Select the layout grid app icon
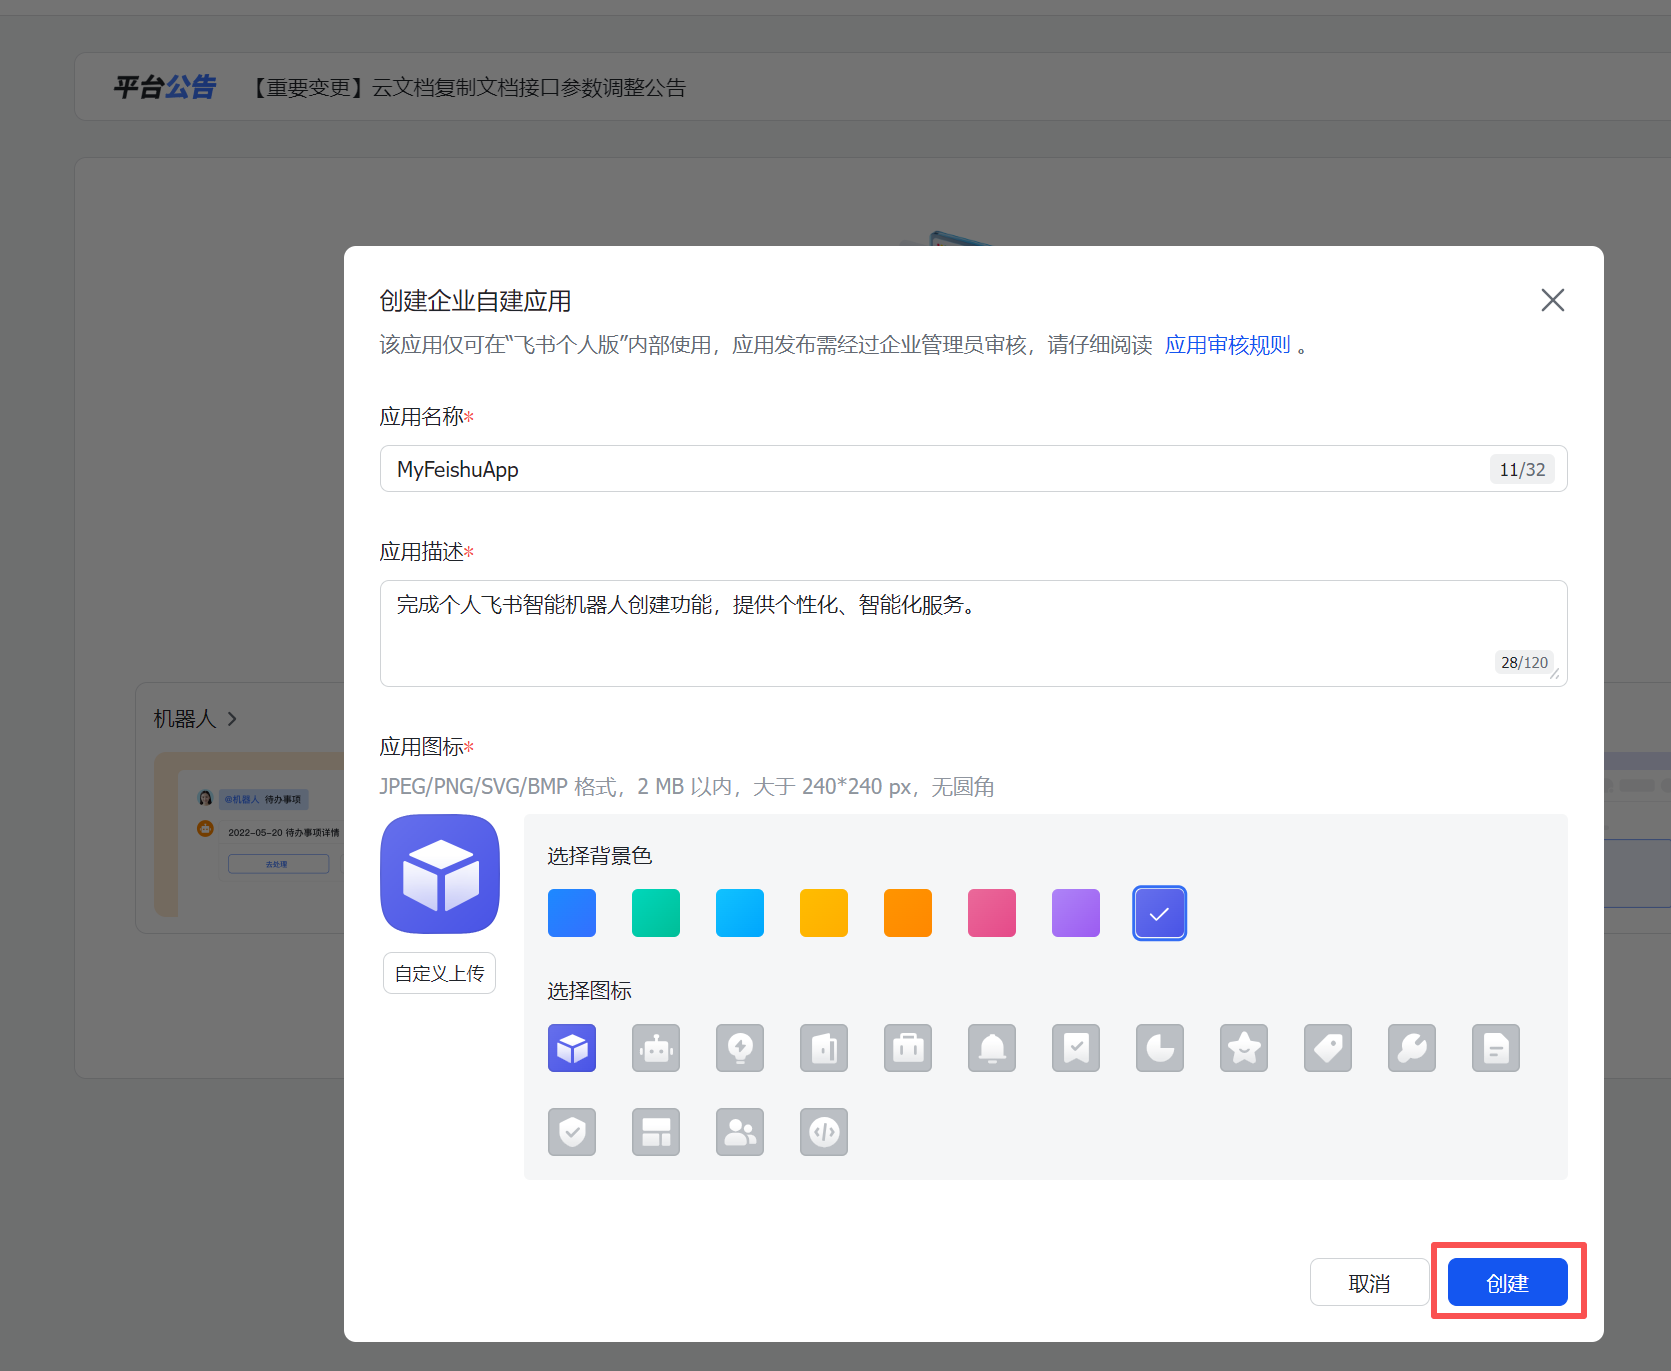 click(656, 1132)
